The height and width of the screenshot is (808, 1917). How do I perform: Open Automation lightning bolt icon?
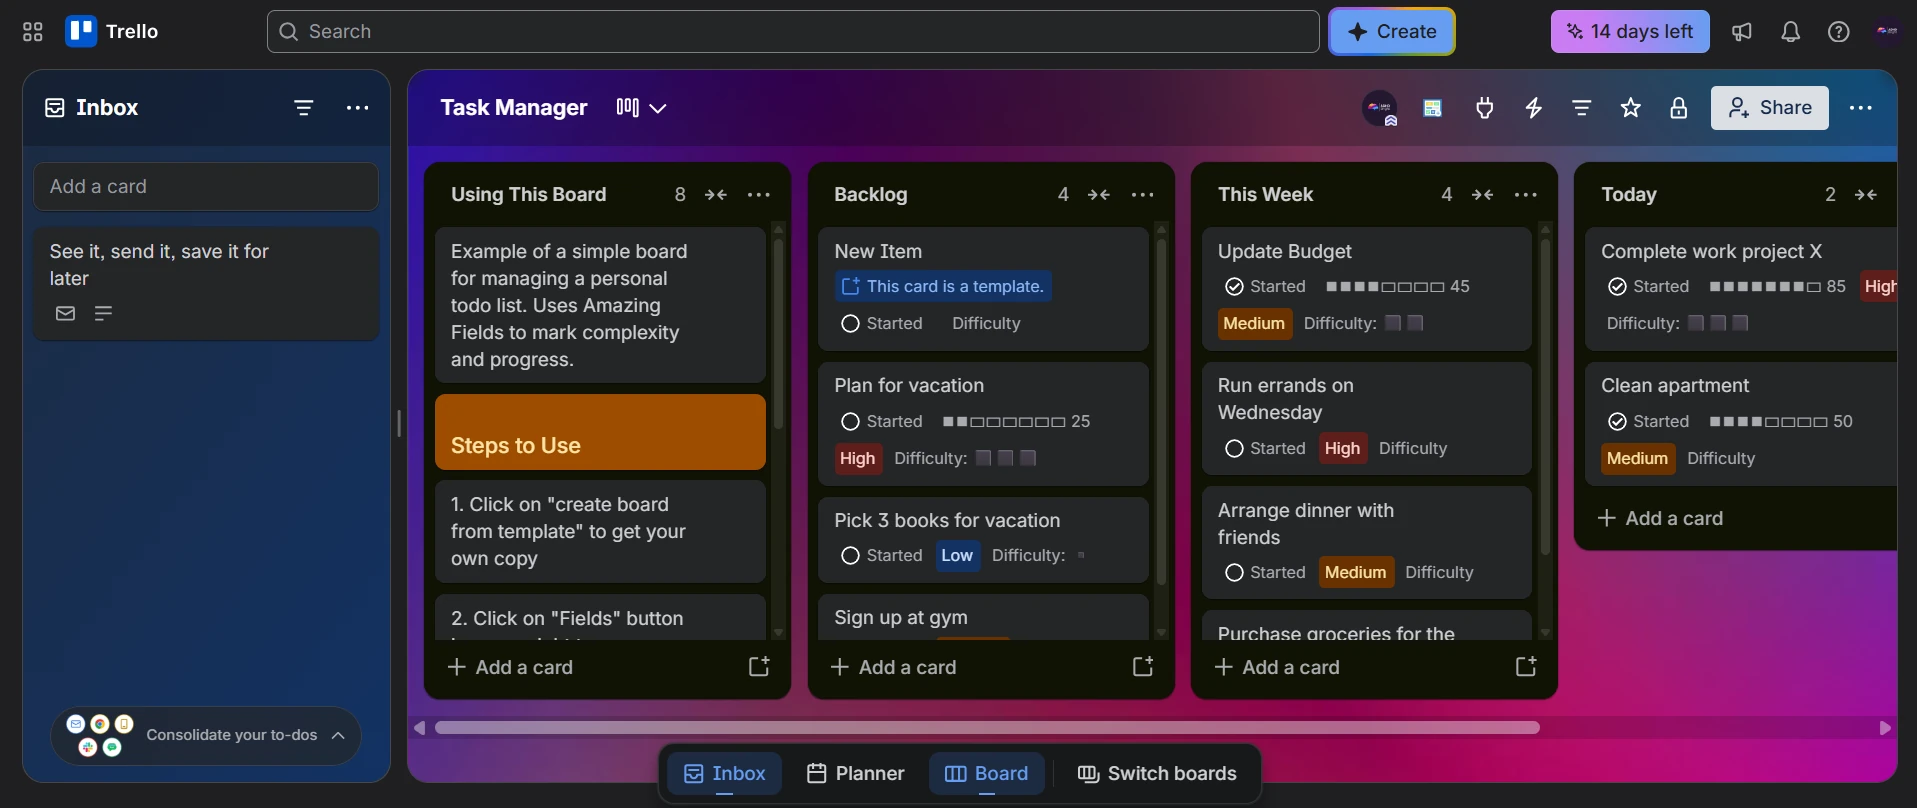1534,108
